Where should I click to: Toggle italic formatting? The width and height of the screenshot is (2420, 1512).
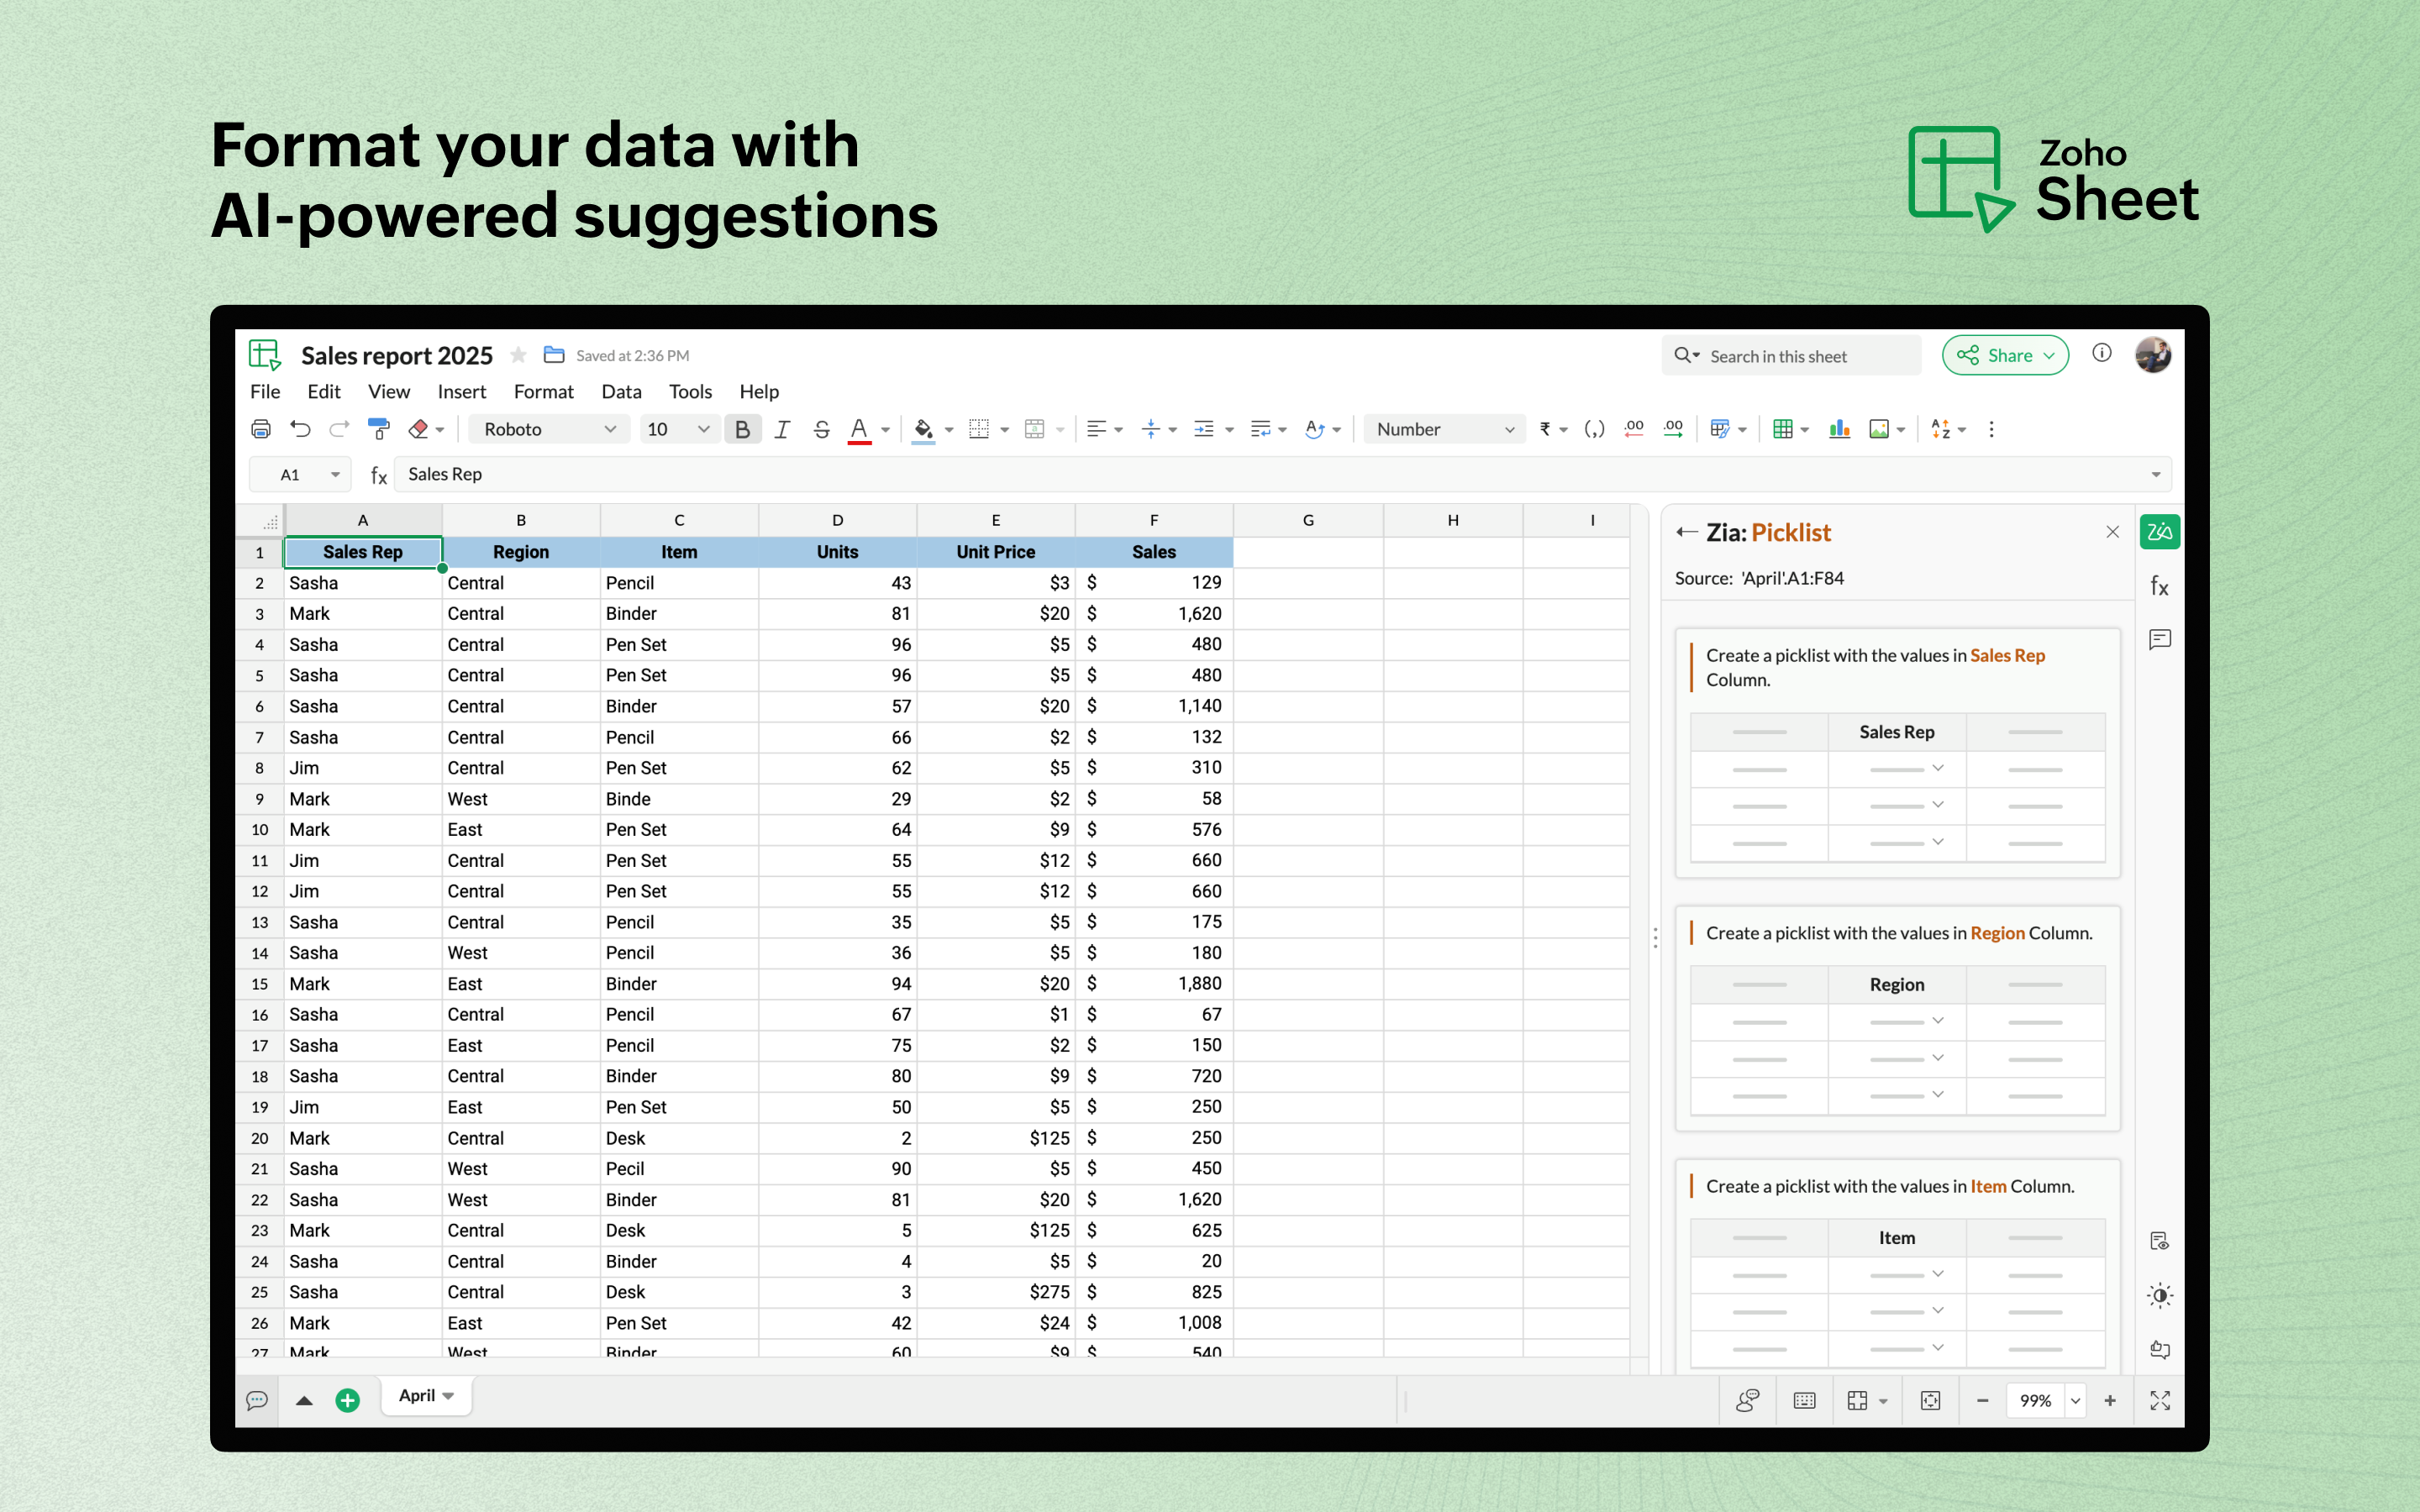coord(782,428)
